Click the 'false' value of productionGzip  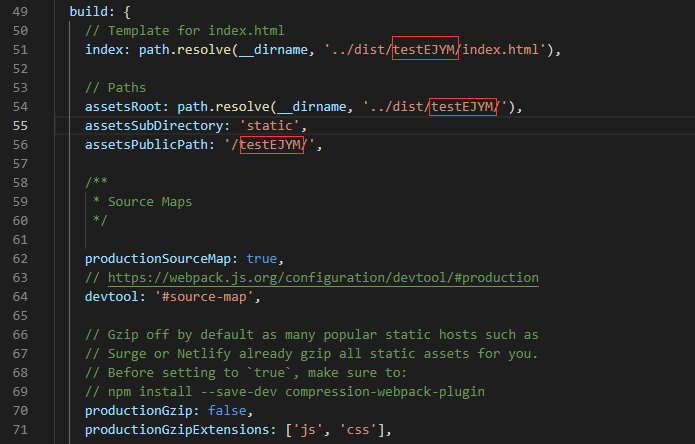point(227,411)
